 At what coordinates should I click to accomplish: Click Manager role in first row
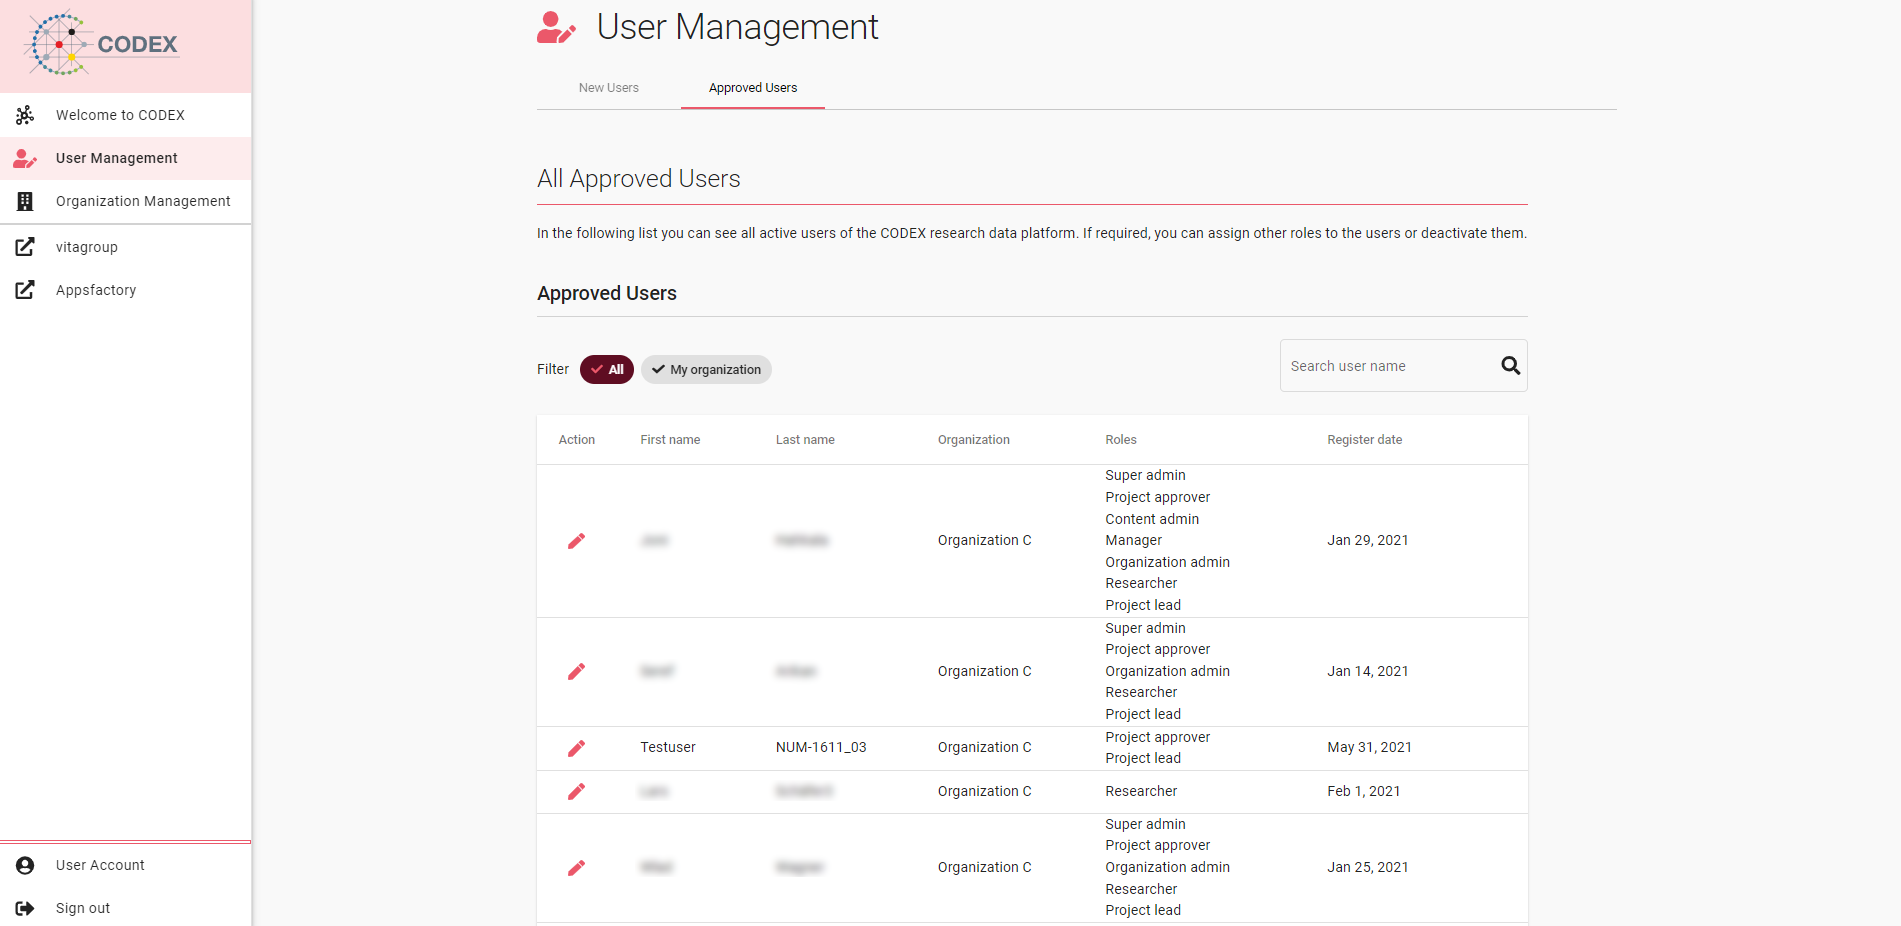pos(1134,540)
